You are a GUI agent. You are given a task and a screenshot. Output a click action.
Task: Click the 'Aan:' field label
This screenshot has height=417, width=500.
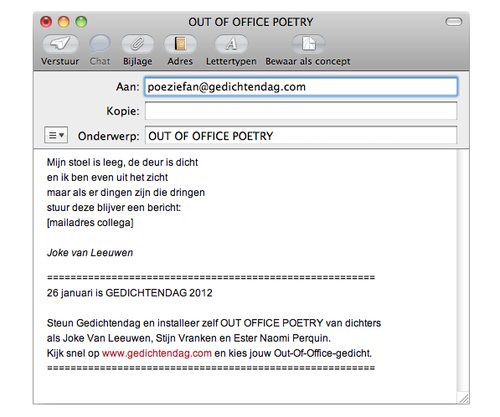pyautogui.click(x=128, y=87)
